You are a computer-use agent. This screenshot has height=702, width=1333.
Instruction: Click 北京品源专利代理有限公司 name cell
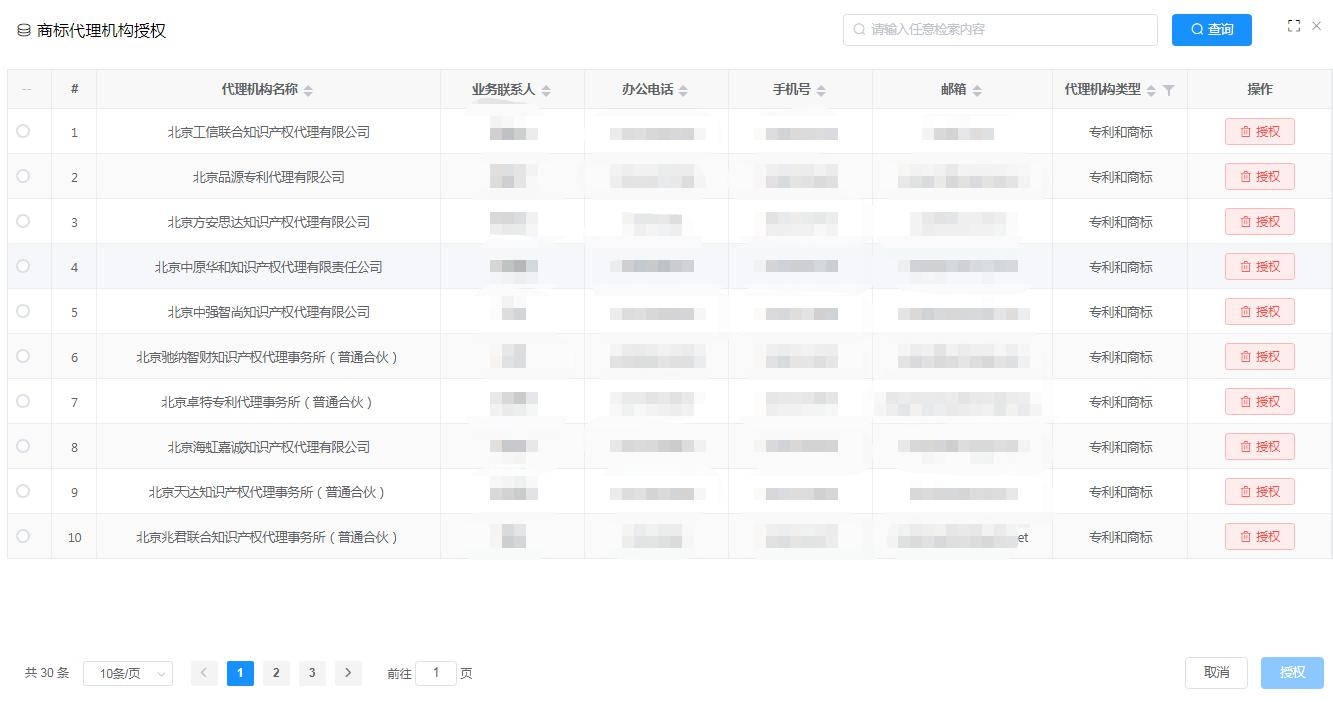[269, 177]
